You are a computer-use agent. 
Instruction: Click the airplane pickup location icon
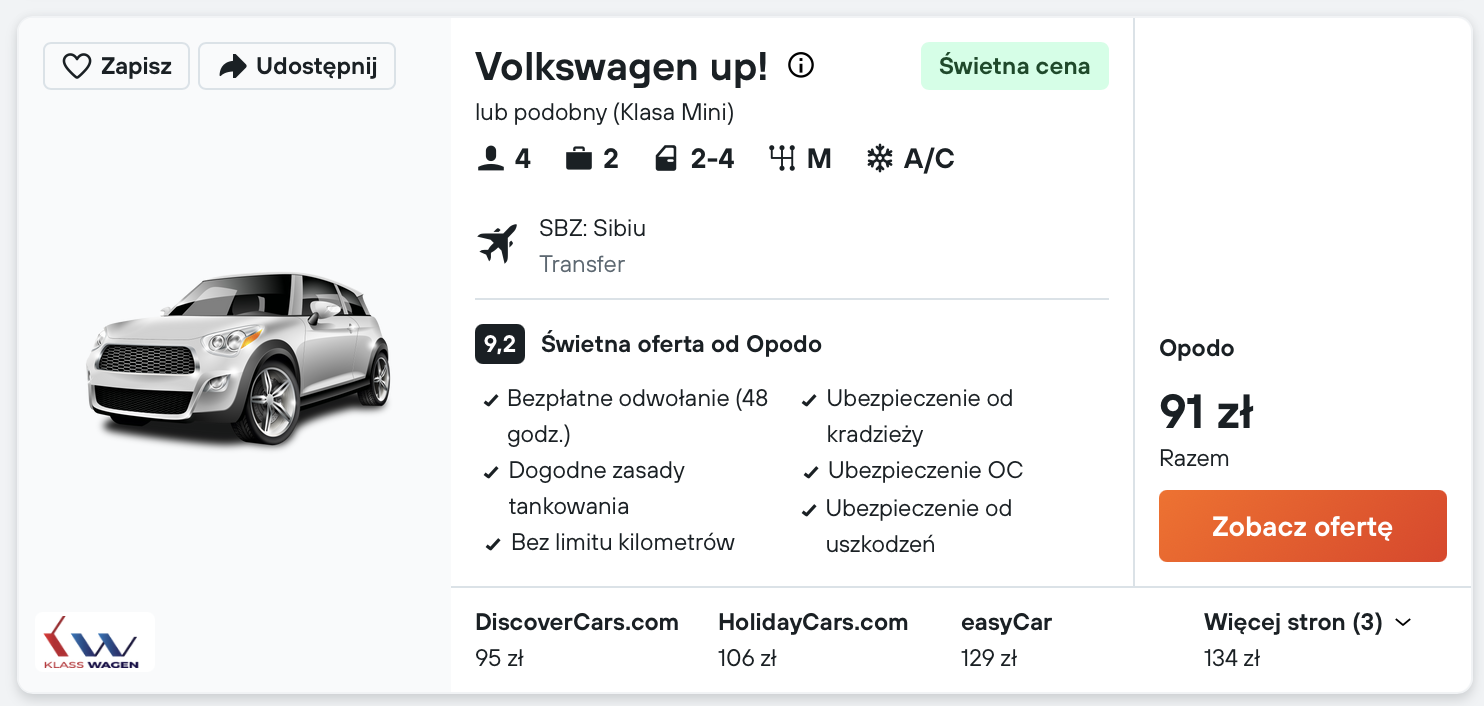tap(498, 245)
